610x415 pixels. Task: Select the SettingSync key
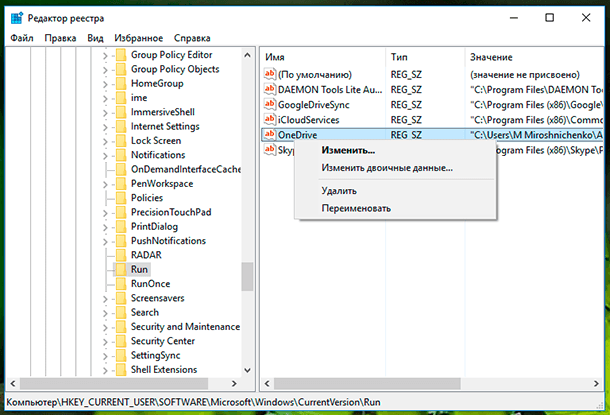156,355
